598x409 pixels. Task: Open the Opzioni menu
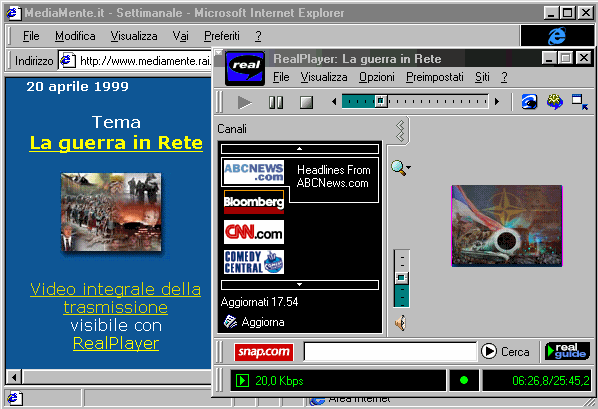point(376,77)
